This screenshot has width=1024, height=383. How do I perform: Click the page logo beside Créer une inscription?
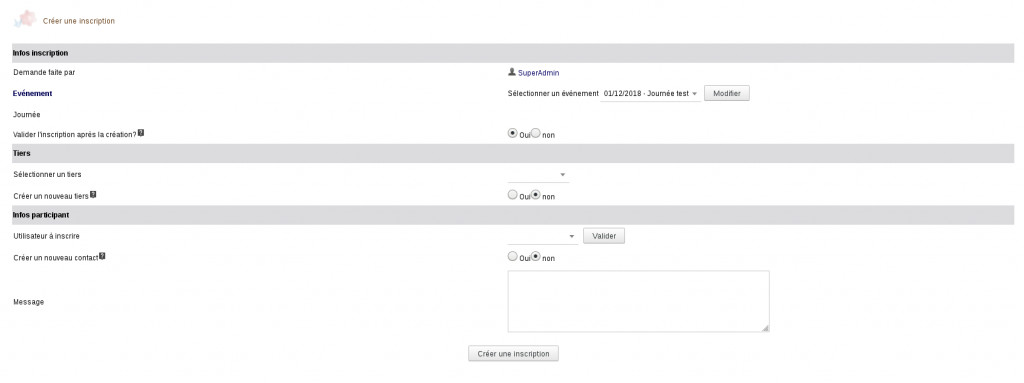pyautogui.click(x=25, y=20)
